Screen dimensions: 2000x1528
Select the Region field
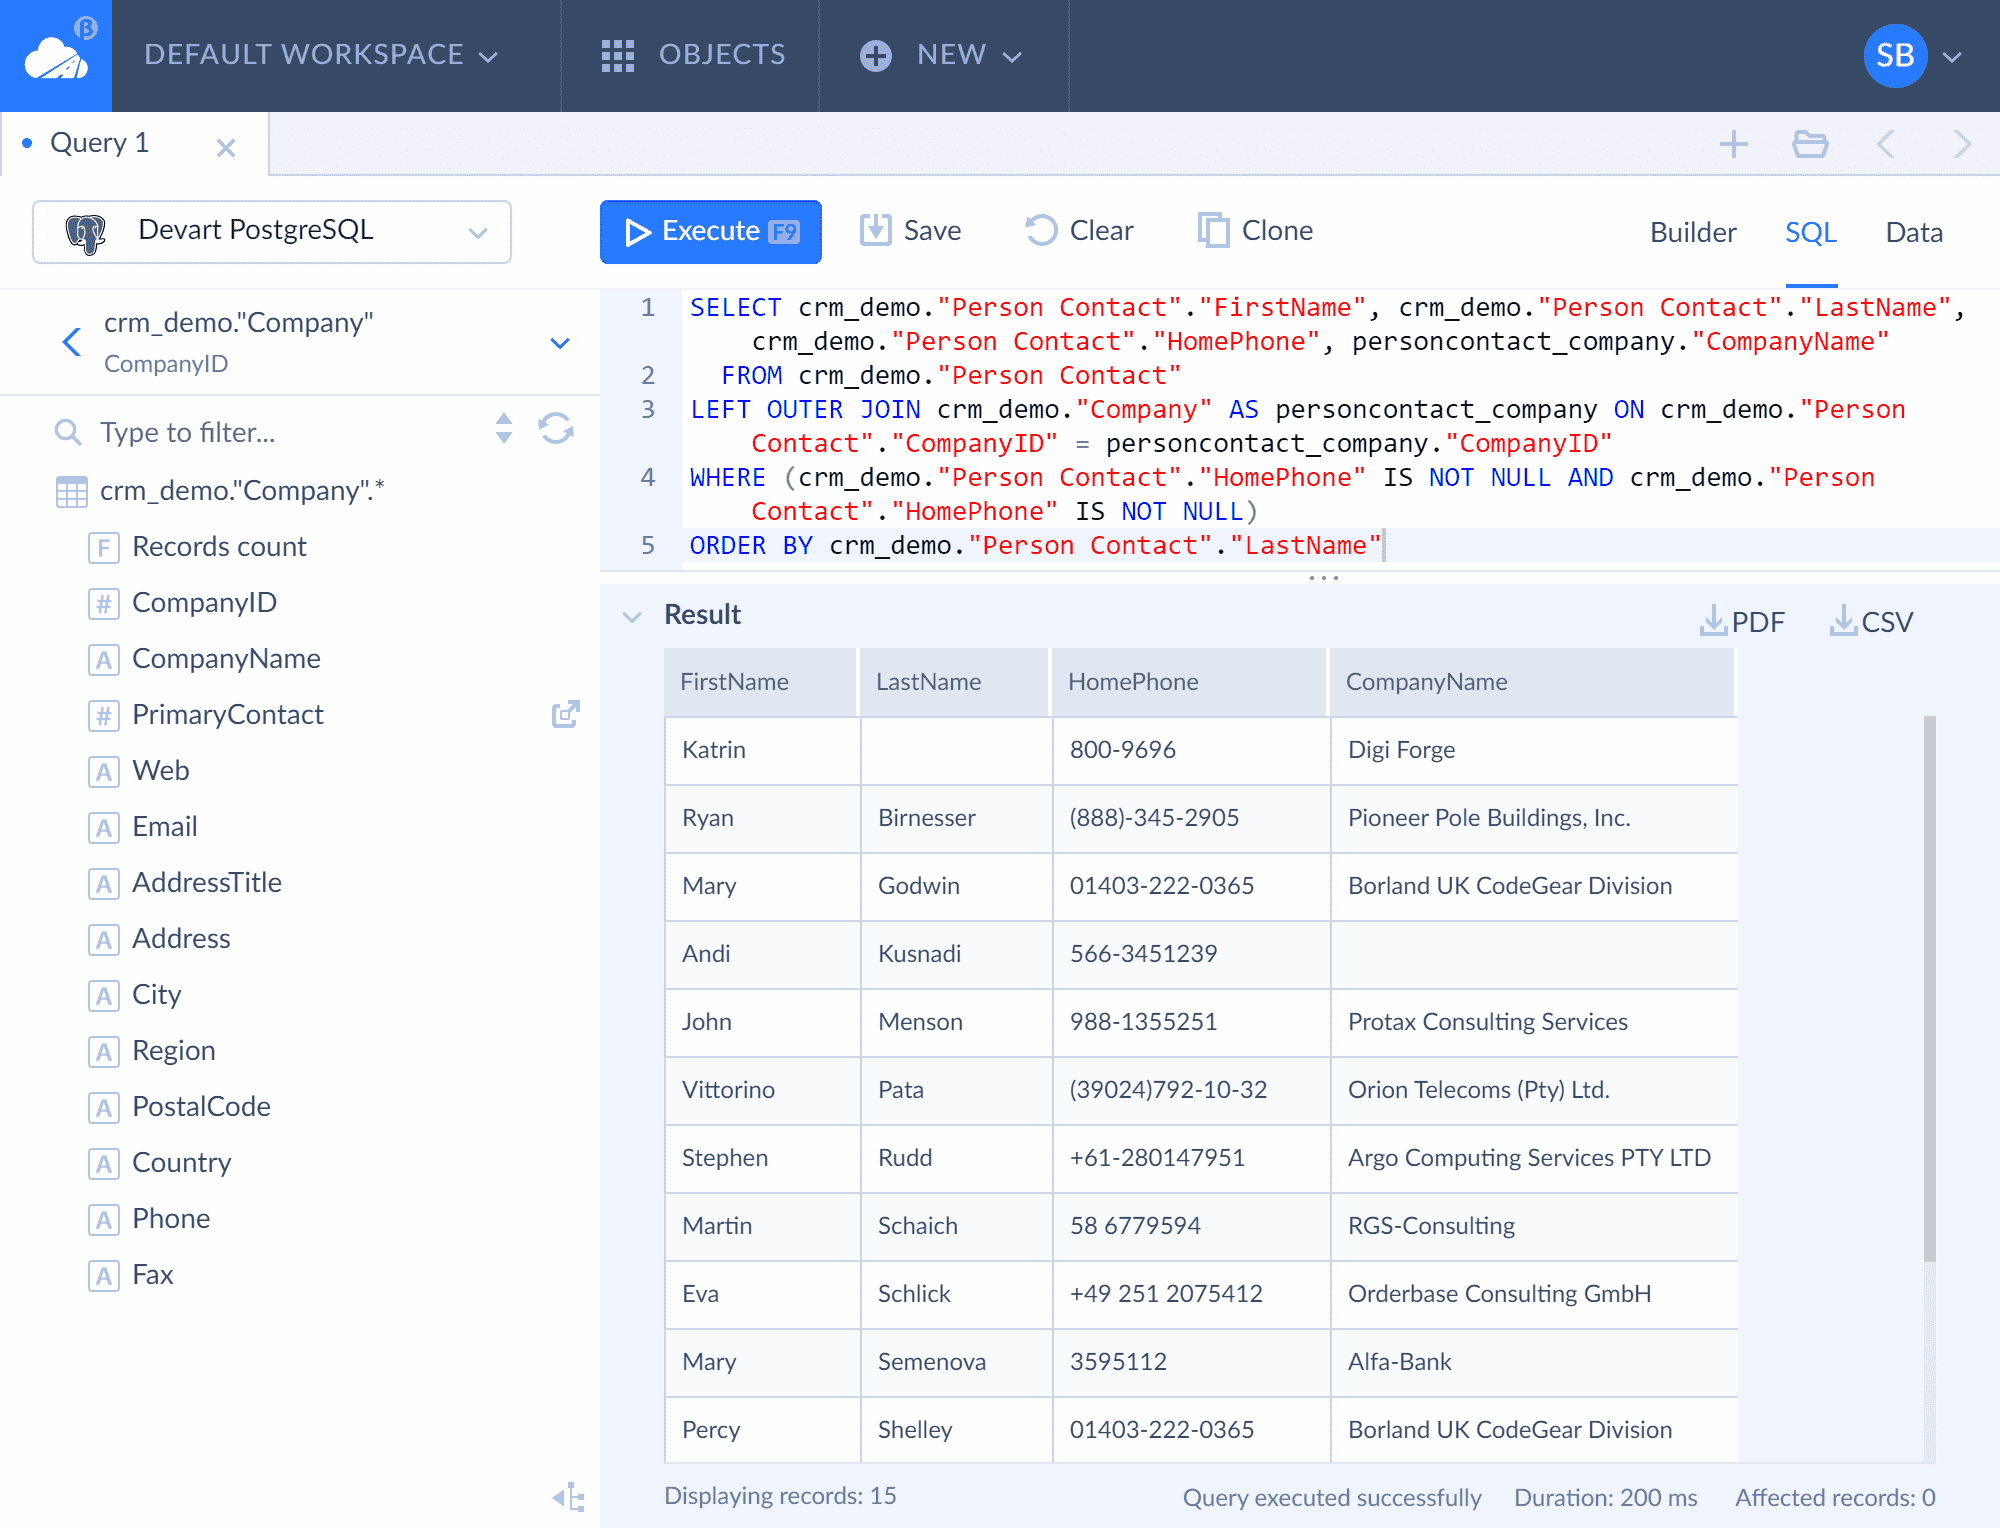[x=152, y=1051]
